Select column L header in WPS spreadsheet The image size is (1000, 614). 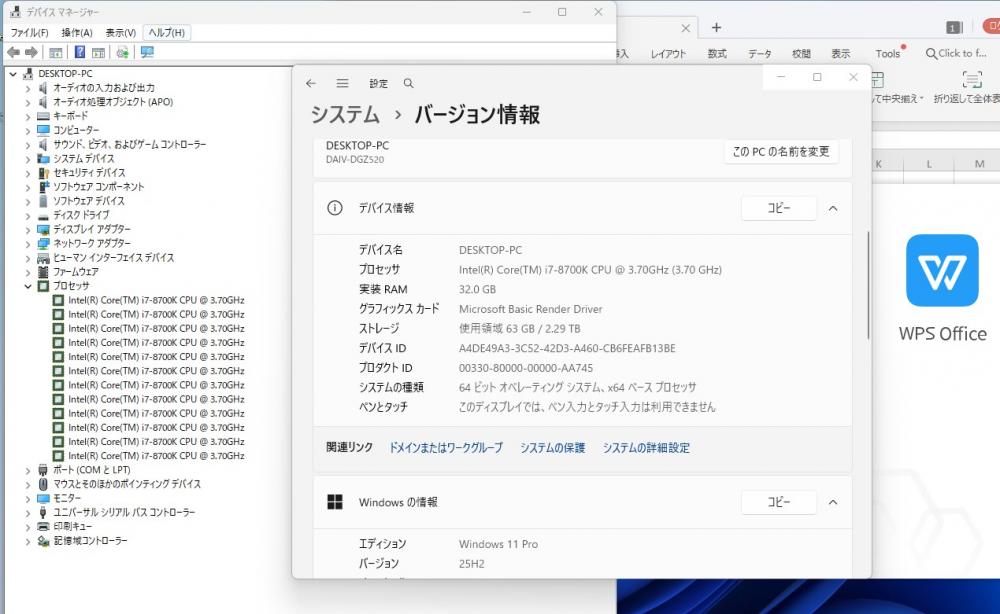pyautogui.click(x=929, y=164)
